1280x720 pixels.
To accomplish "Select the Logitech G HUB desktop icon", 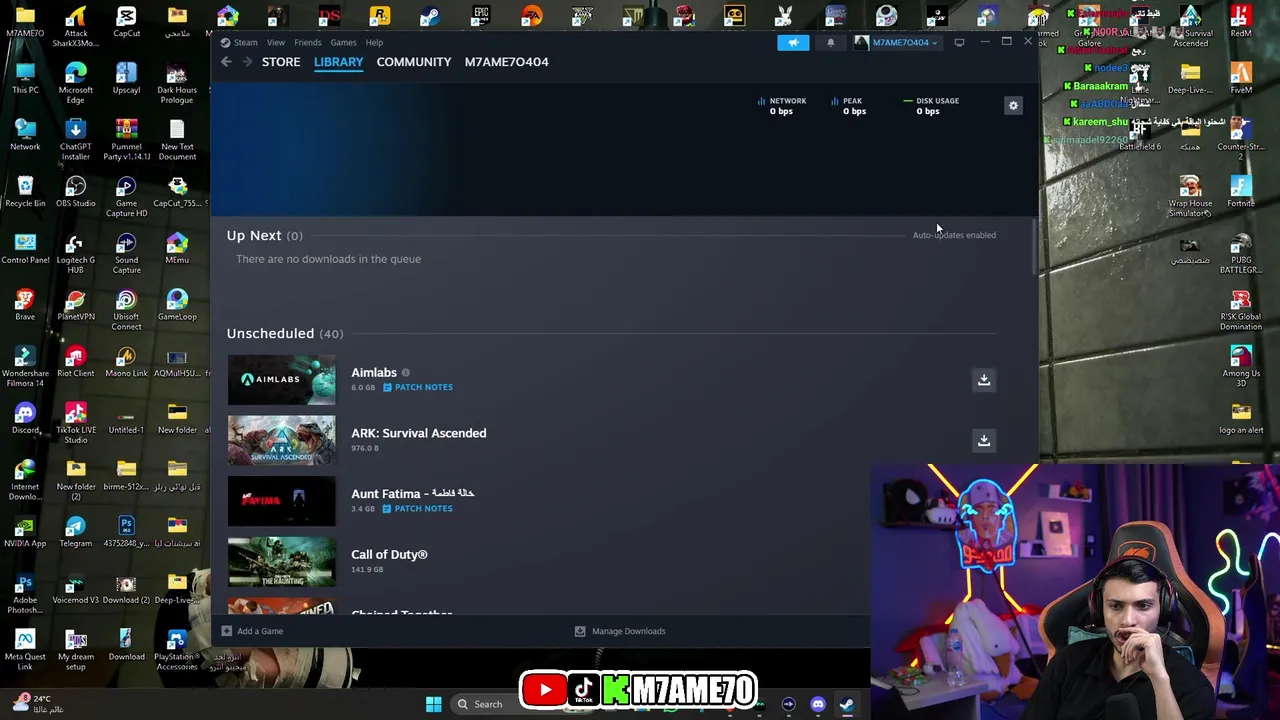I will [x=76, y=254].
